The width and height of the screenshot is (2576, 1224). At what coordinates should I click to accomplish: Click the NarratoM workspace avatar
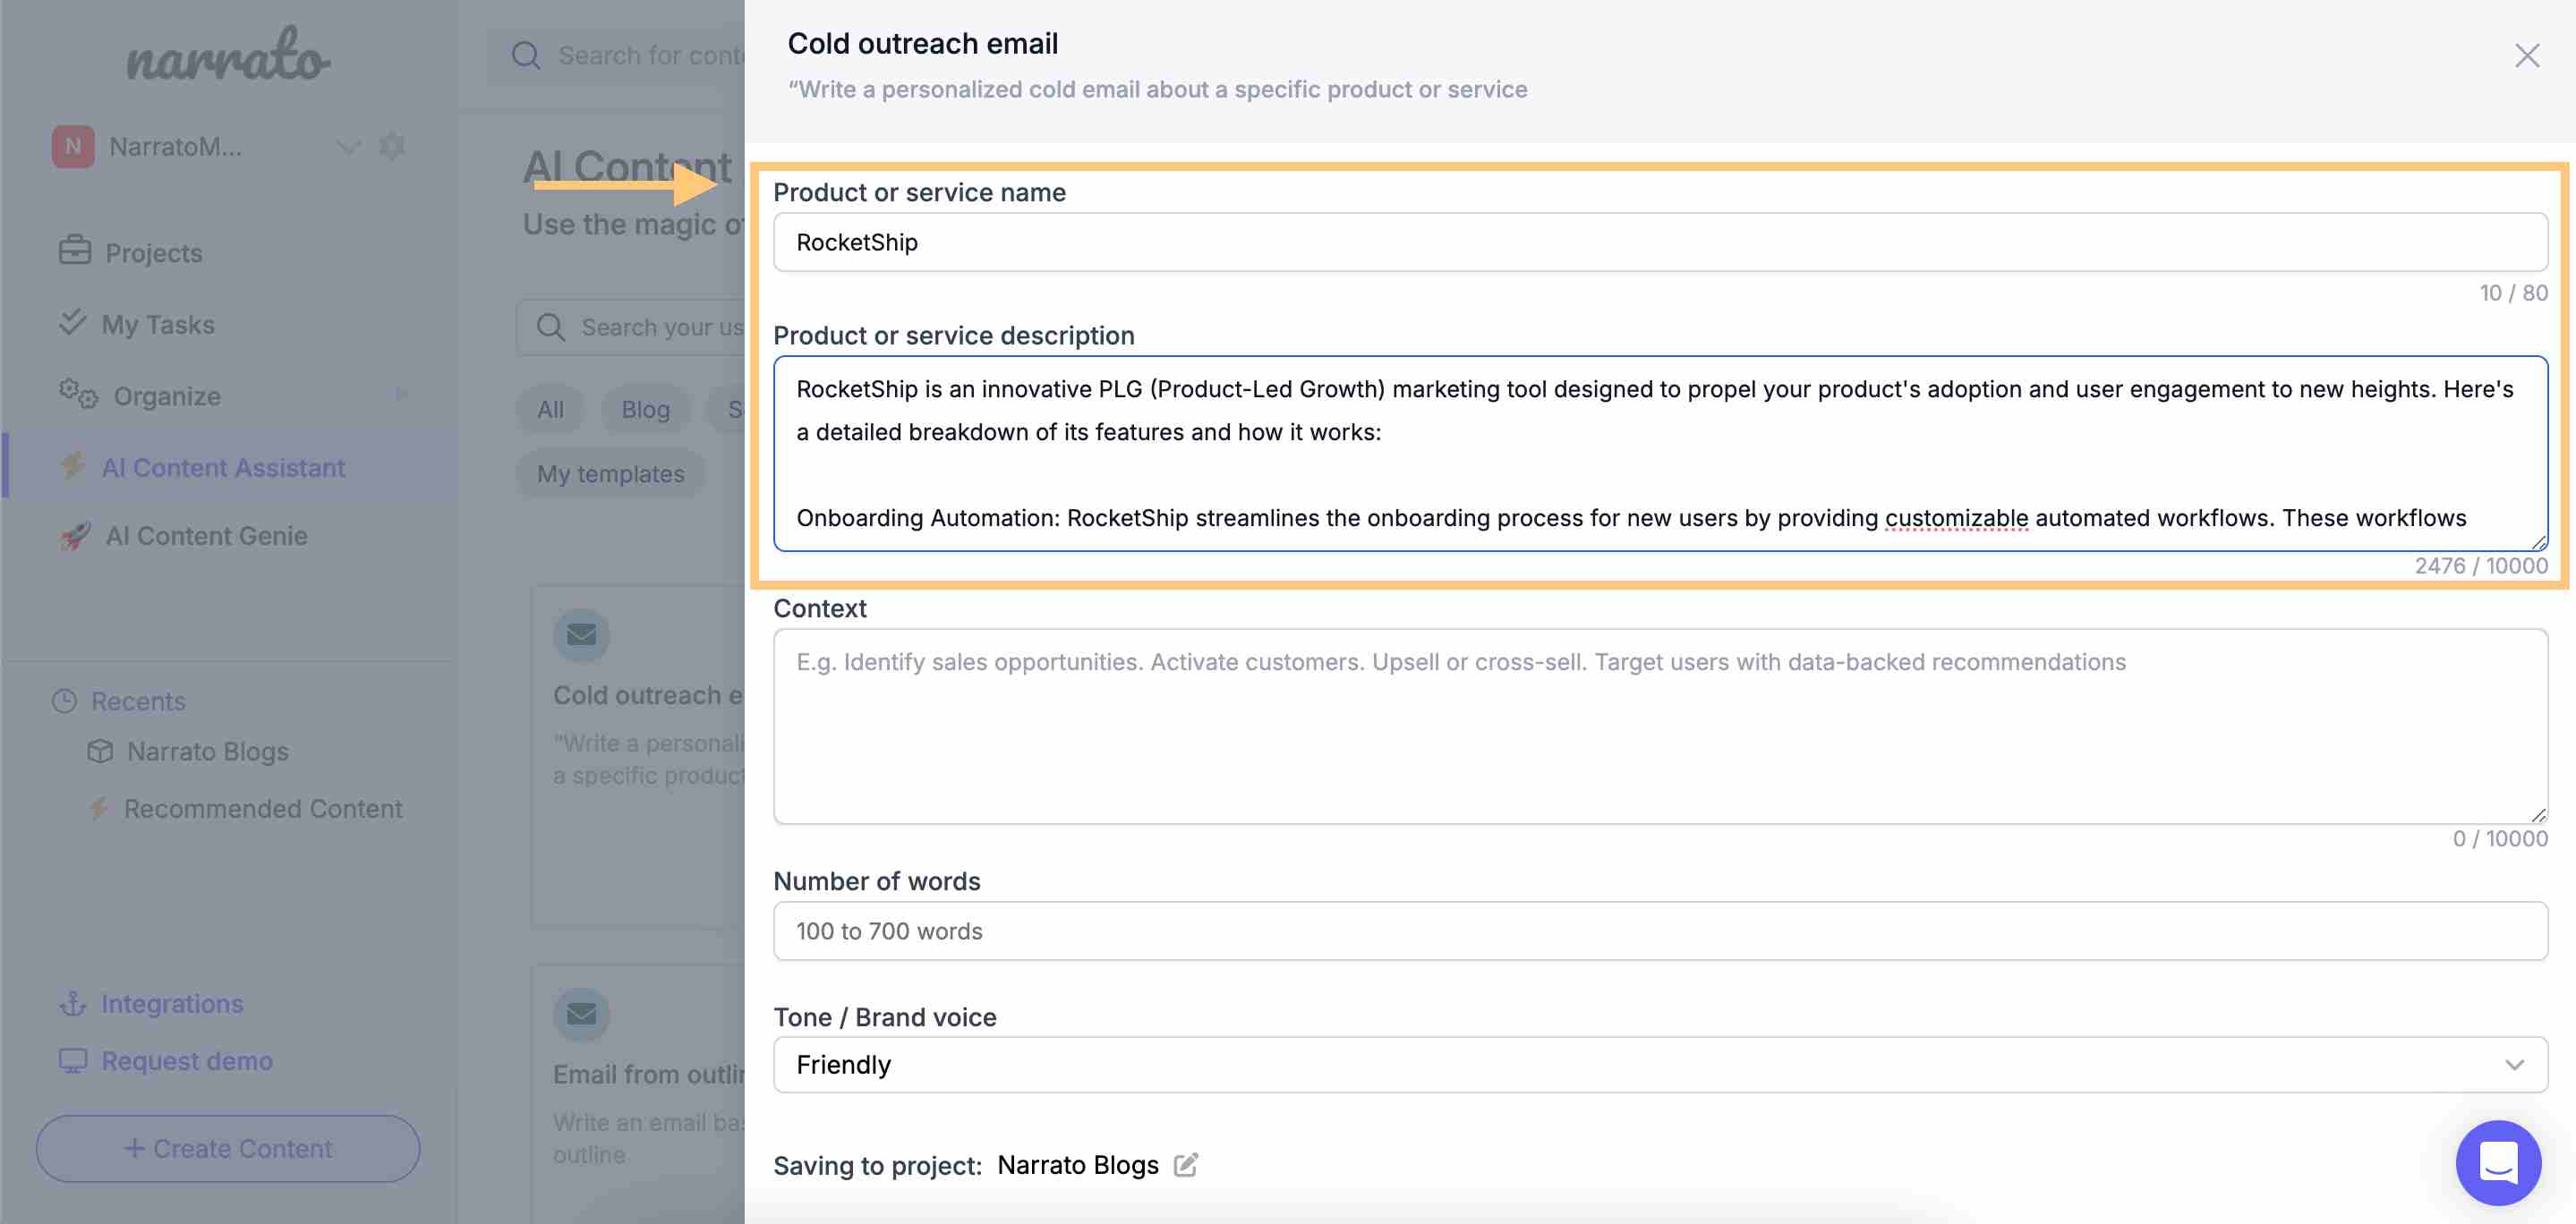(73, 146)
